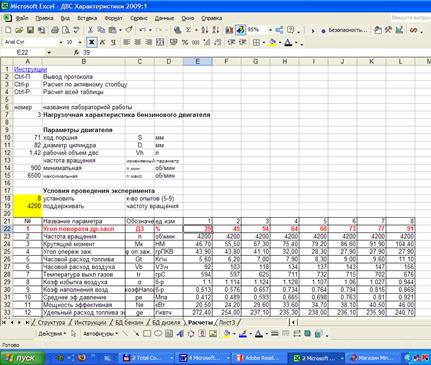Switch to Total Commander in the taskbar
Screen dimensions: 431x365
[x=147, y=358]
